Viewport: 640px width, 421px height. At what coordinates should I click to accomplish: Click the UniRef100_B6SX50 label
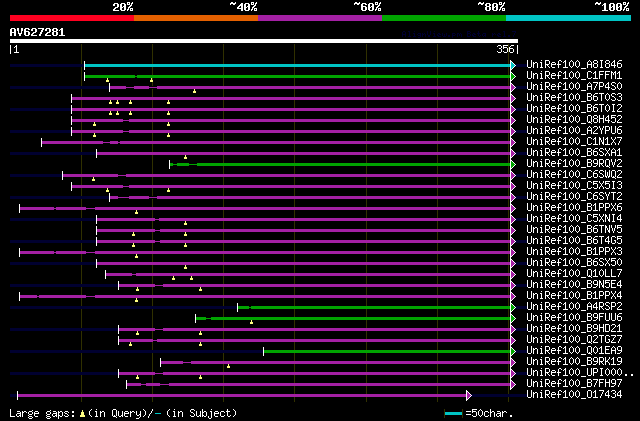click(x=574, y=263)
